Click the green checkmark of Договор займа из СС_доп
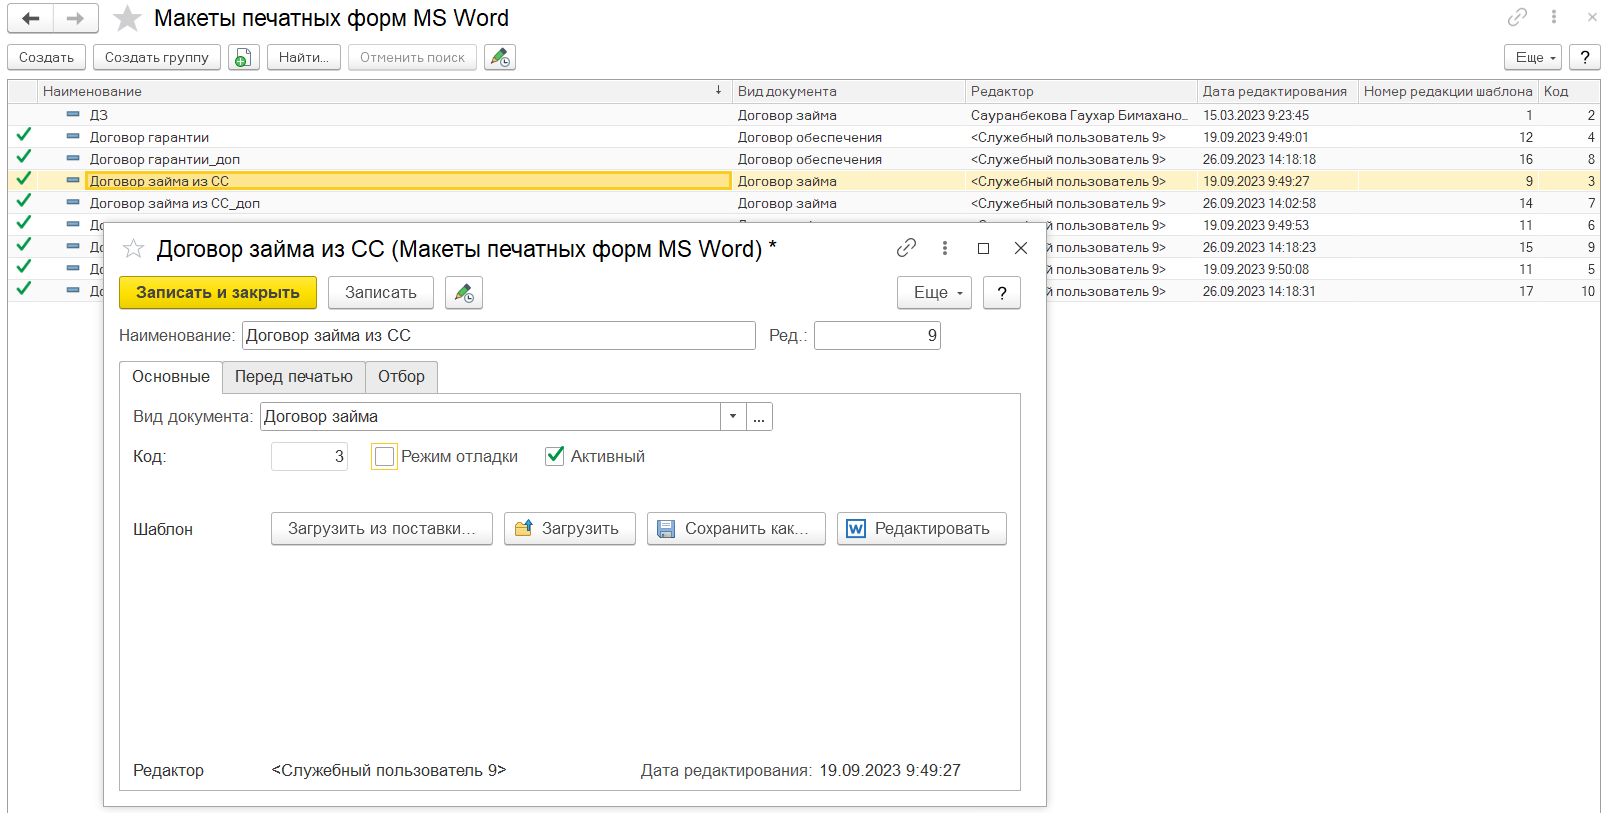 point(24,201)
